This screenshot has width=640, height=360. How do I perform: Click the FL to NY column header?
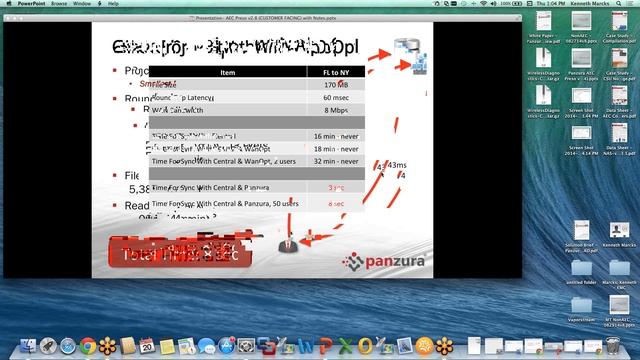tap(336, 72)
